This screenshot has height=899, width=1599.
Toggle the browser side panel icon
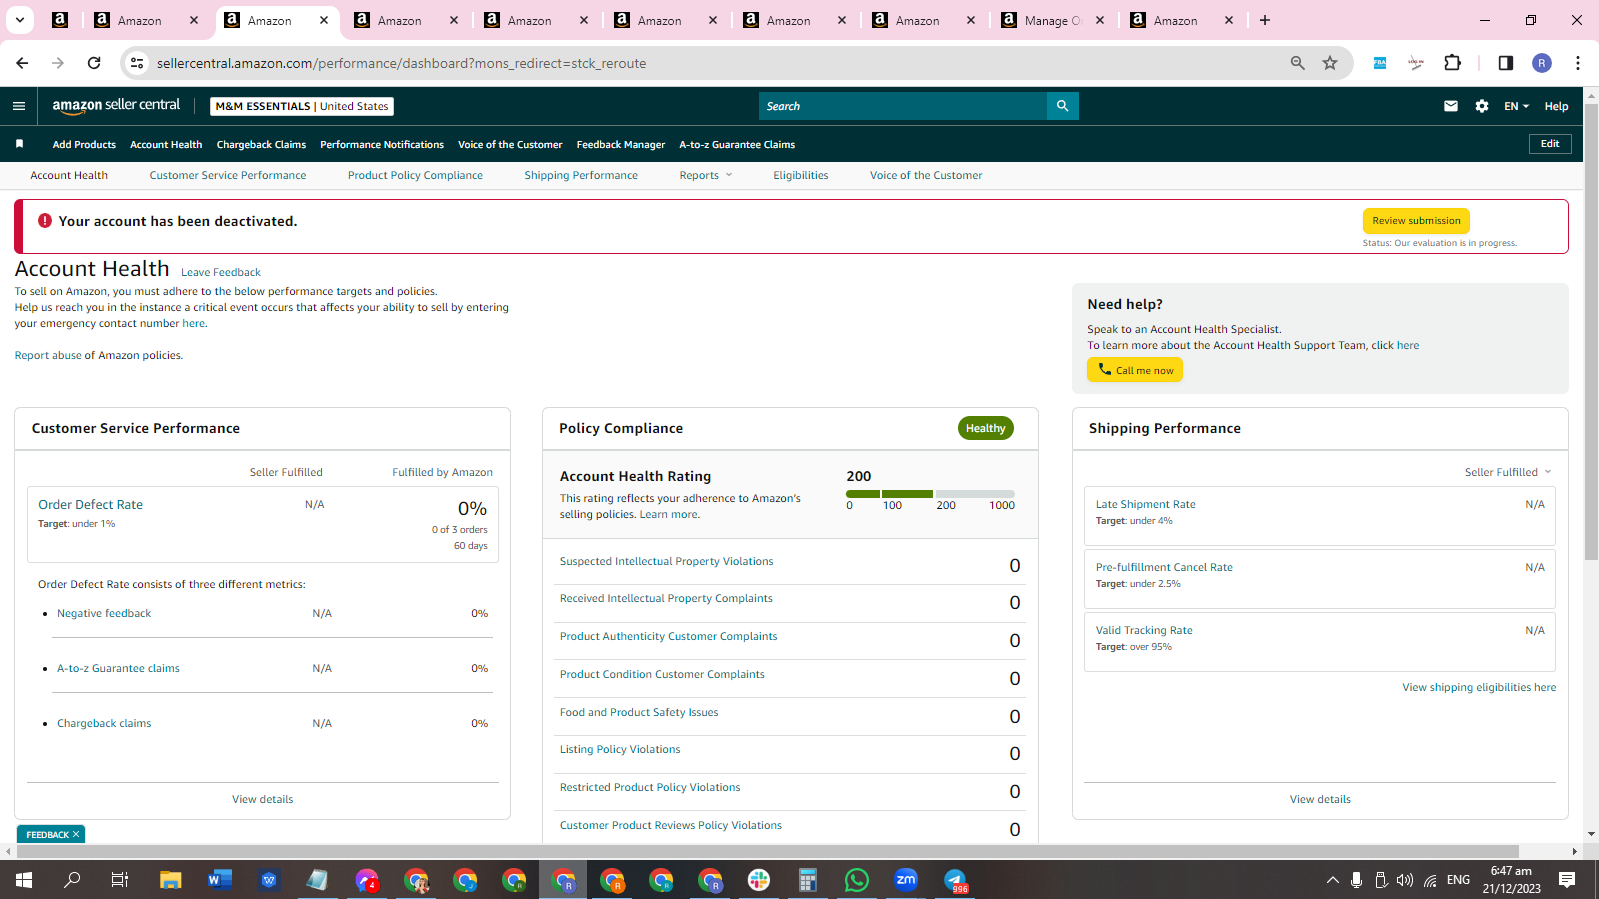[x=1506, y=63]
